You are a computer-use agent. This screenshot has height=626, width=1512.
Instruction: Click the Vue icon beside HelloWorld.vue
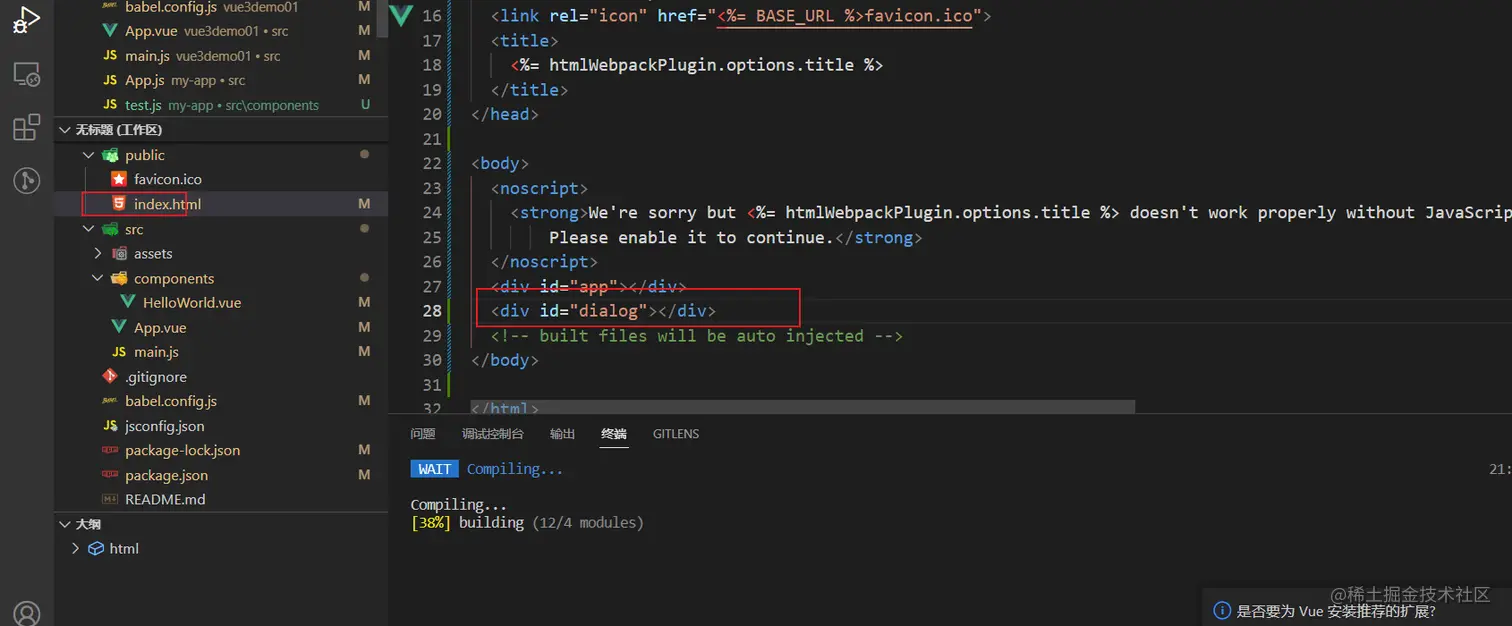coord(127,302)
